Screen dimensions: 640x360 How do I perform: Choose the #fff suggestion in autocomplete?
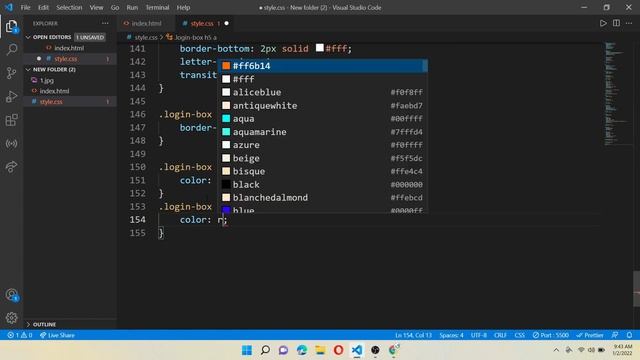coord(322,79)
